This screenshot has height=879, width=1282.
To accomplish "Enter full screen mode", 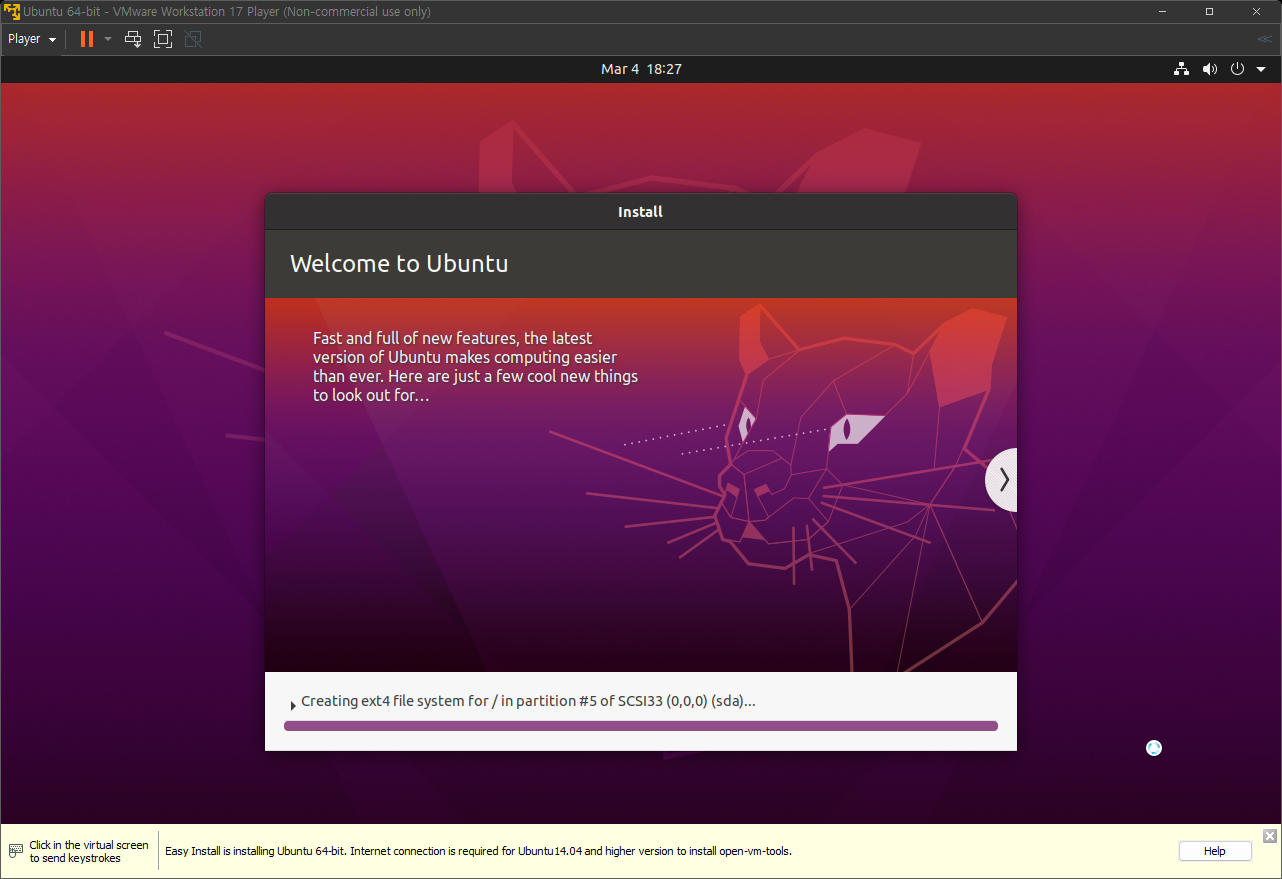I will (x=163, y=39).
